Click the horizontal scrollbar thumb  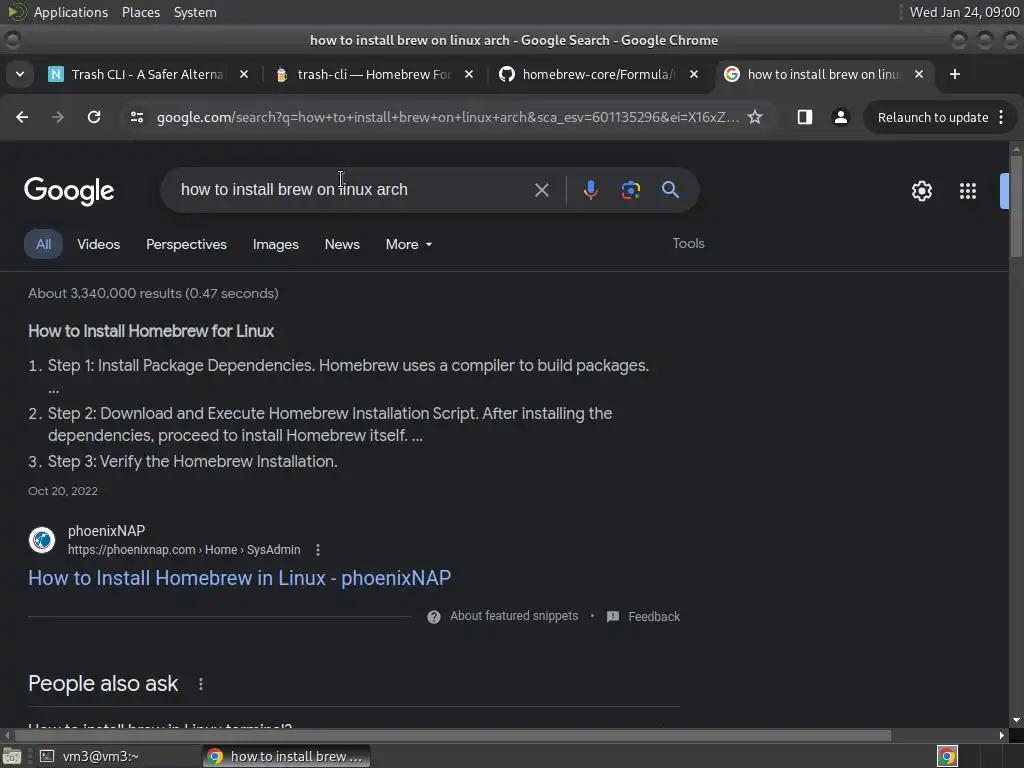(453, 735)
